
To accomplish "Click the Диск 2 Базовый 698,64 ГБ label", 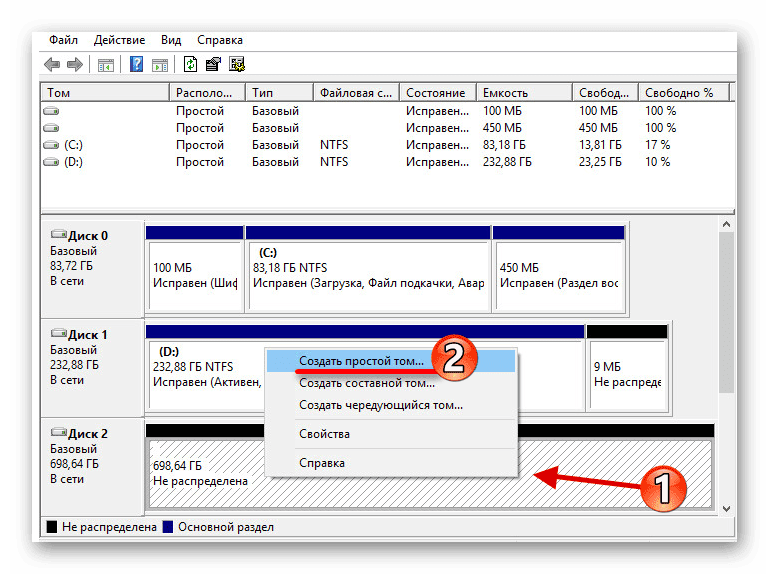I will (x=93, y=467).
